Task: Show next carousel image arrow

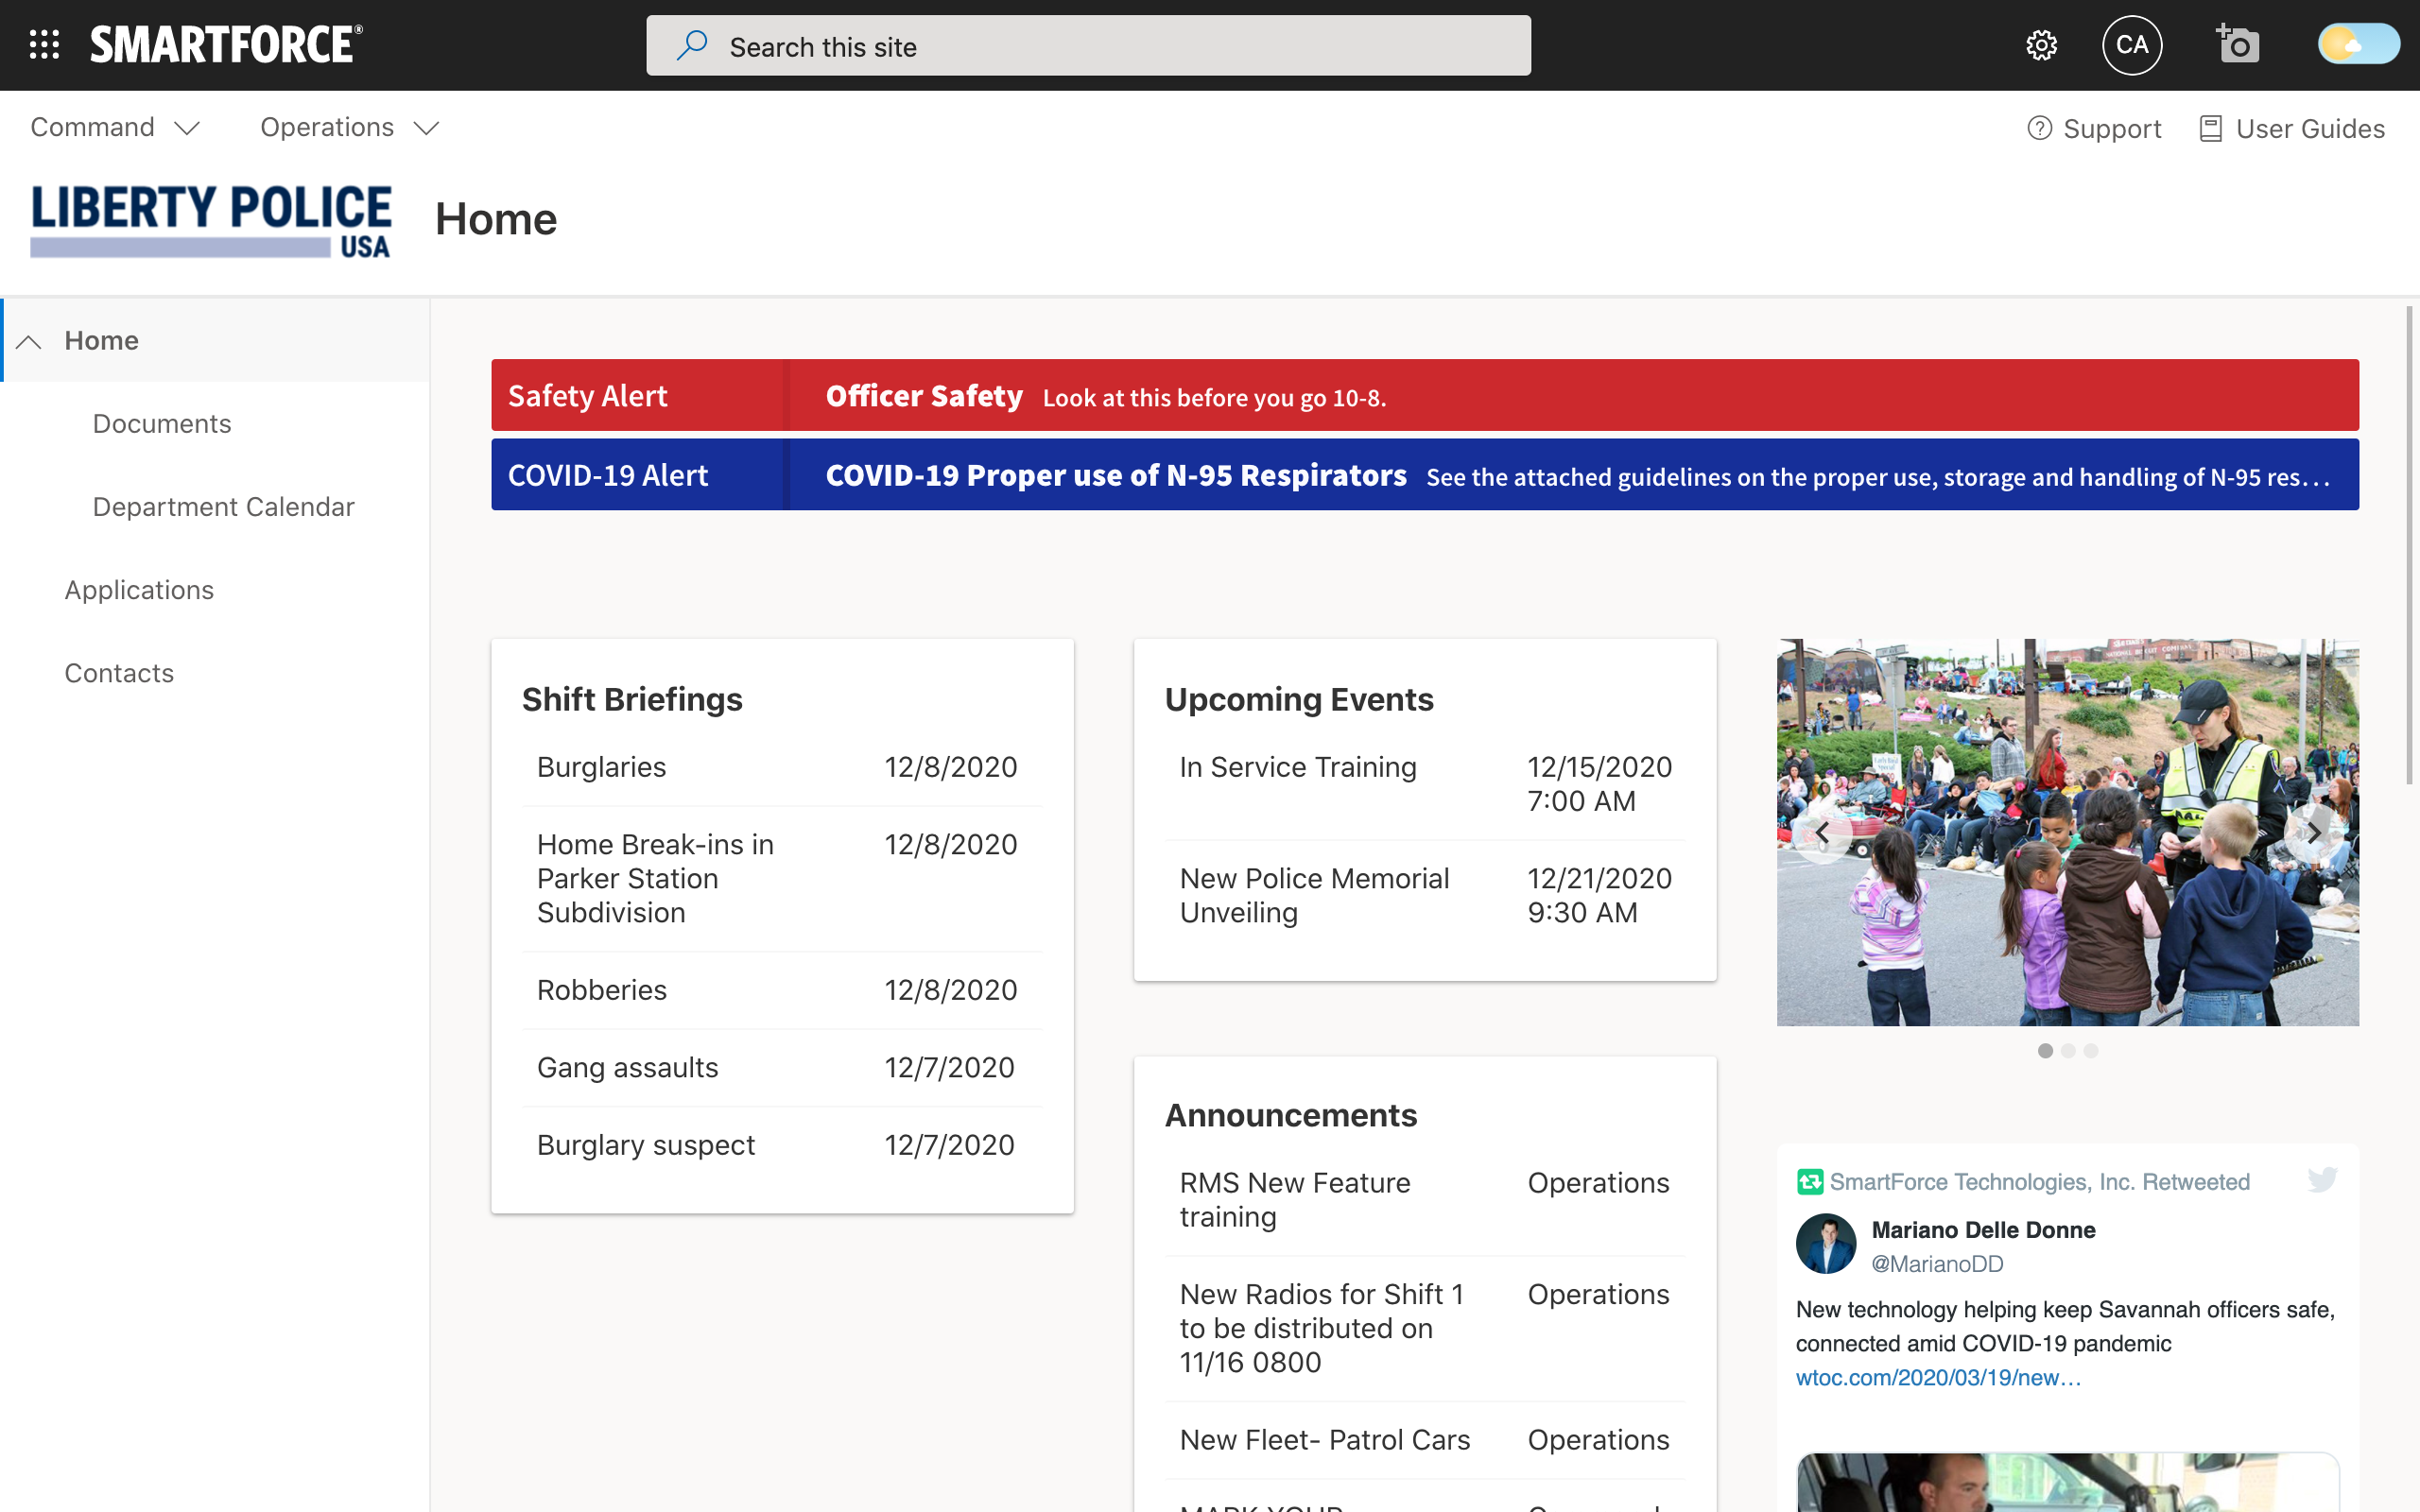Action: coord(2313,832)
